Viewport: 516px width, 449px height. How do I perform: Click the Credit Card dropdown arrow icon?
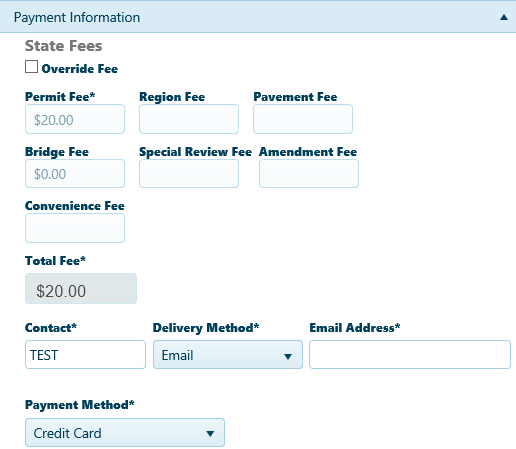point(210,434)
